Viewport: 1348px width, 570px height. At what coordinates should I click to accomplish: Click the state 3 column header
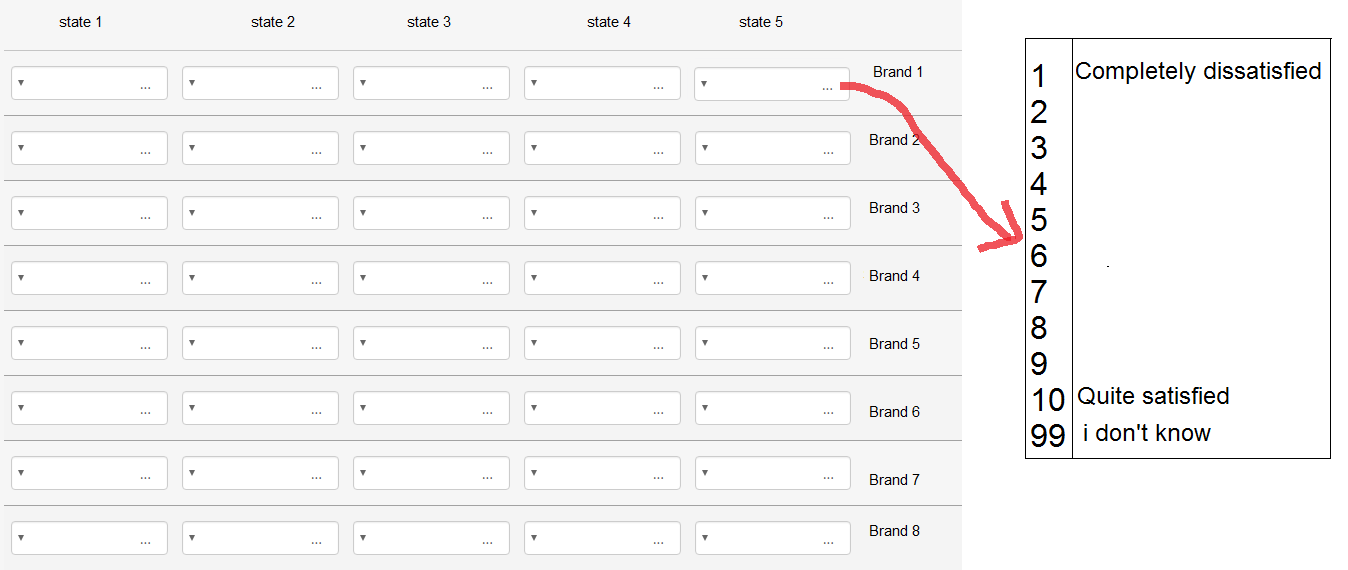tap(429, 22)
